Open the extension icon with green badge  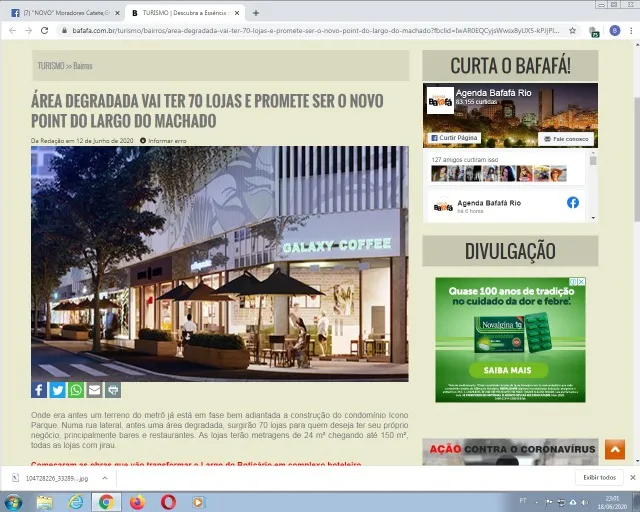pos(594,31)
